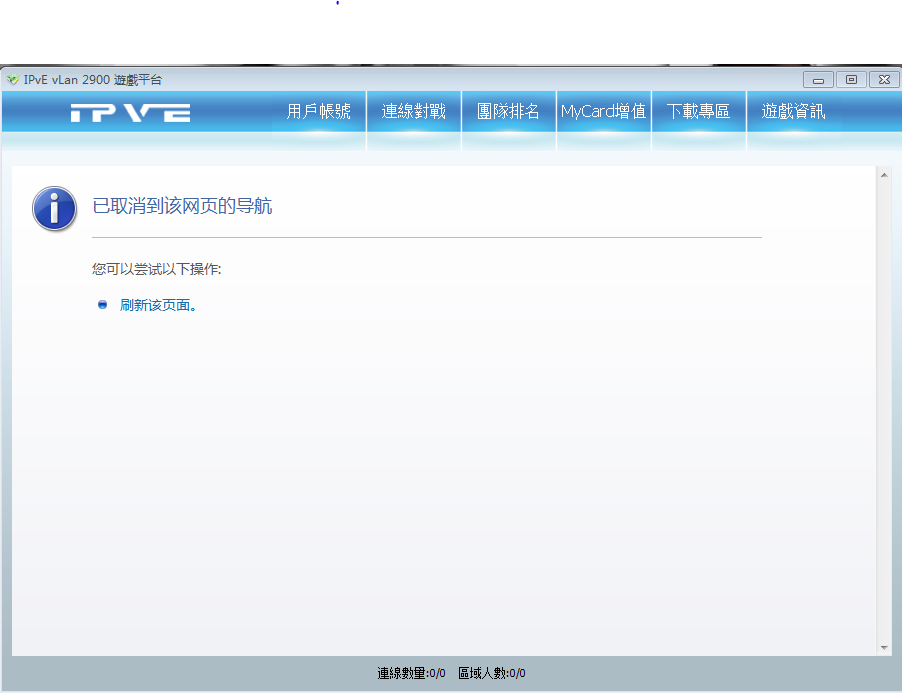Open the 遊戲資訊 tab
The width and height of the screenshot is (902, 693).
click(793, 112)
